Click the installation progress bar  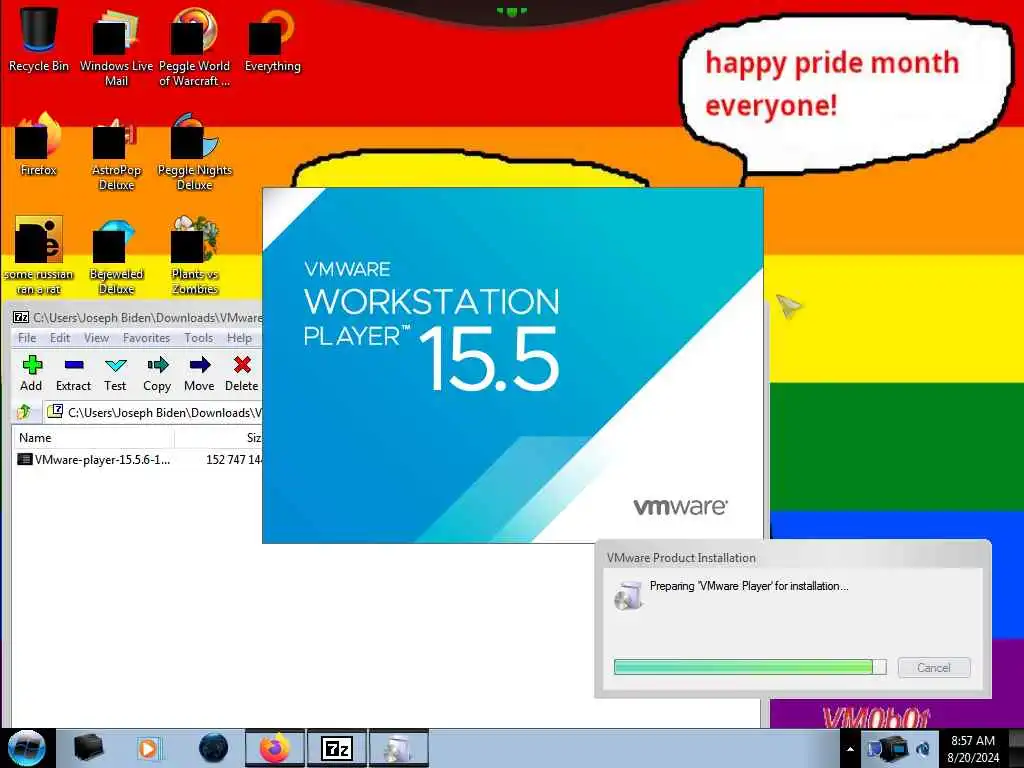[750, 667]
